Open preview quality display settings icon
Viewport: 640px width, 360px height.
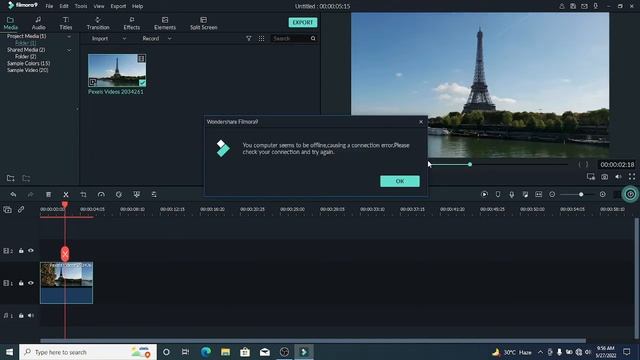[x=591, y=177]
